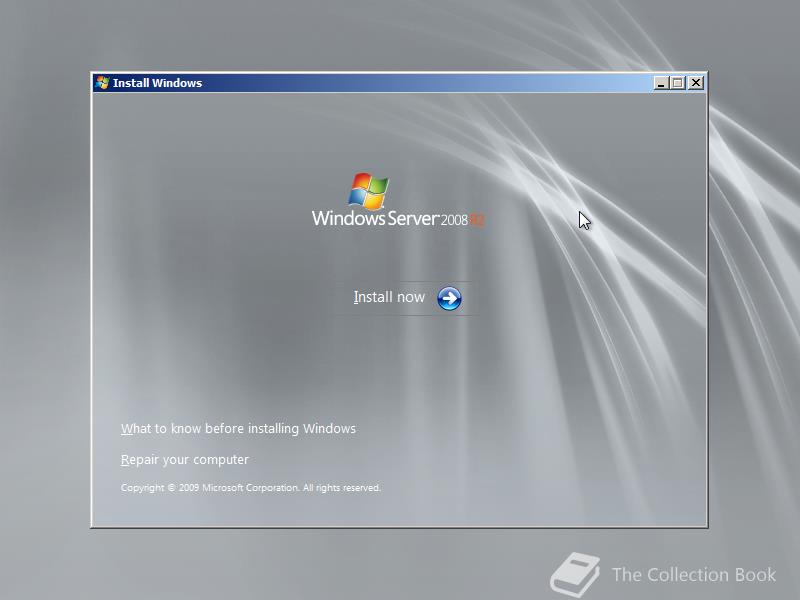Minimize the Install Windows window

pyautogui.click(x=661, y=83)
